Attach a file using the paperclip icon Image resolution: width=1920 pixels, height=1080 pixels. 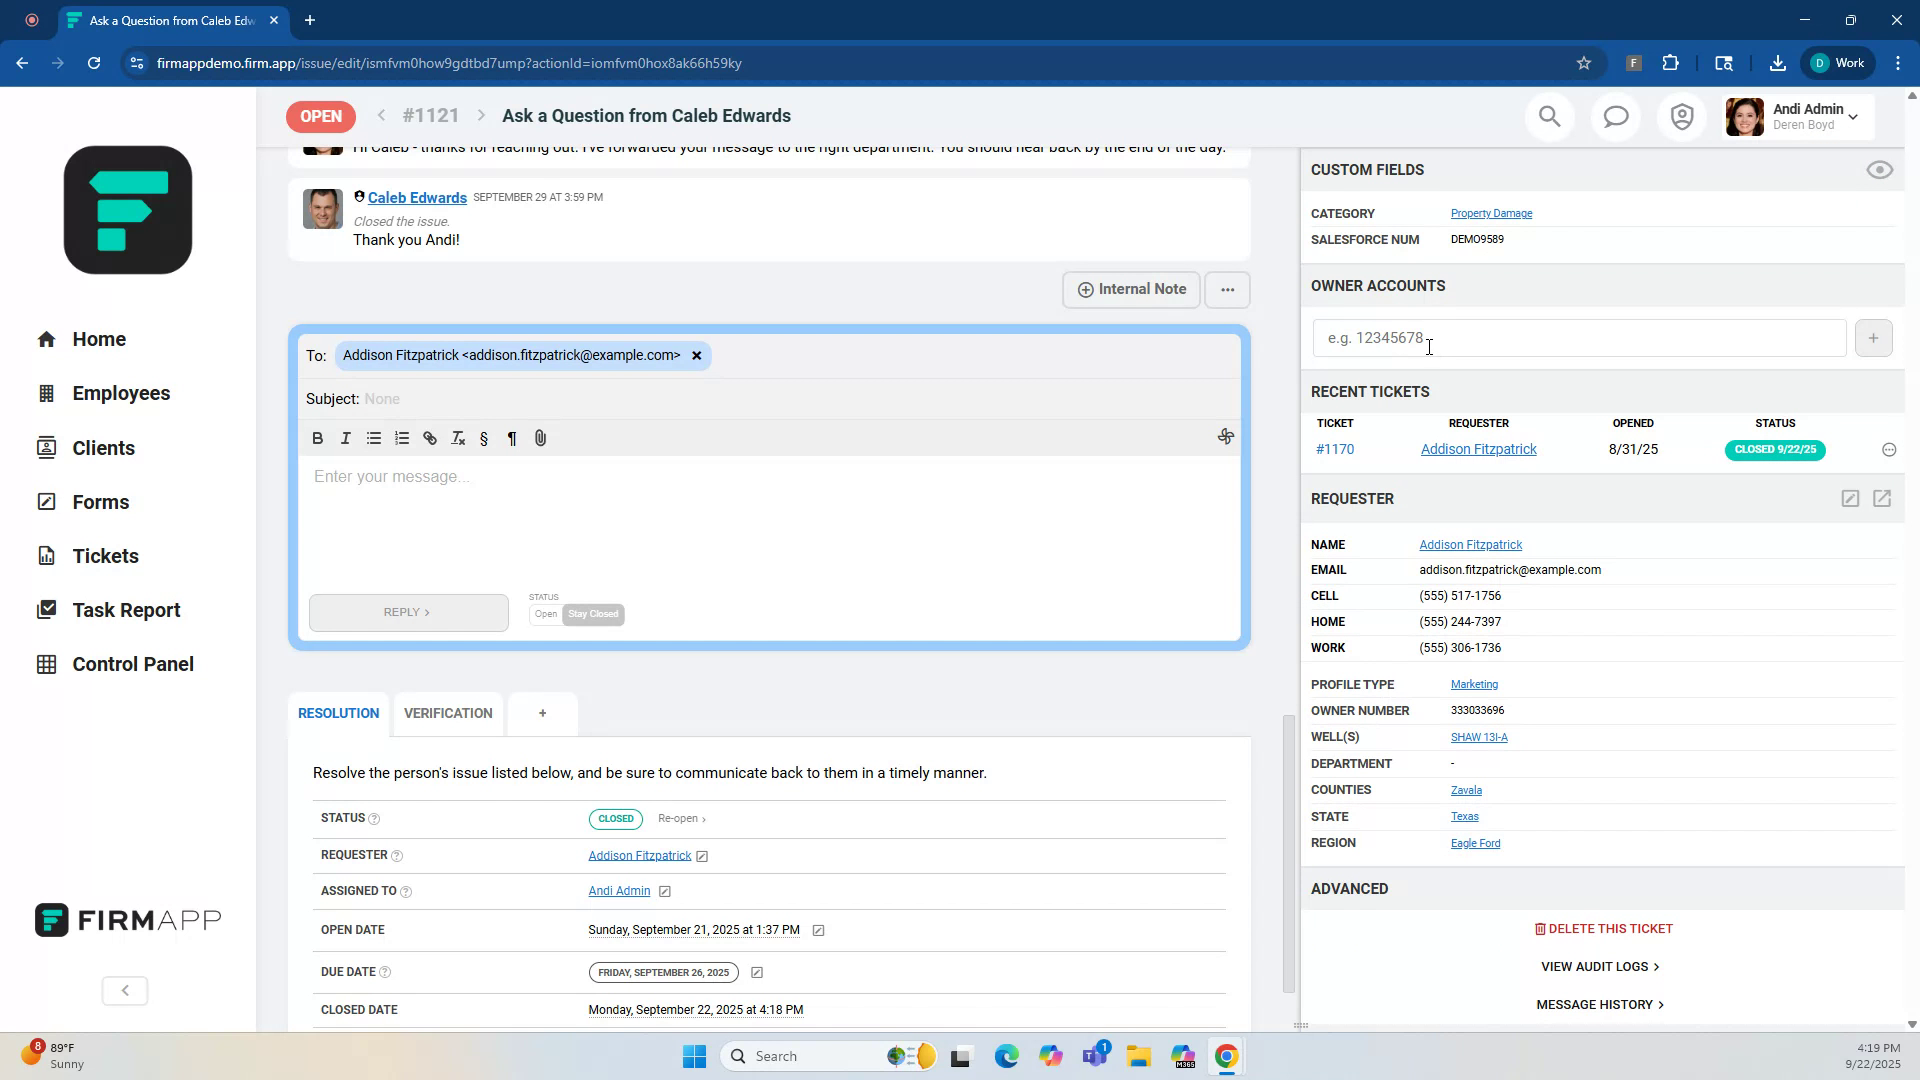click(541, 438)
